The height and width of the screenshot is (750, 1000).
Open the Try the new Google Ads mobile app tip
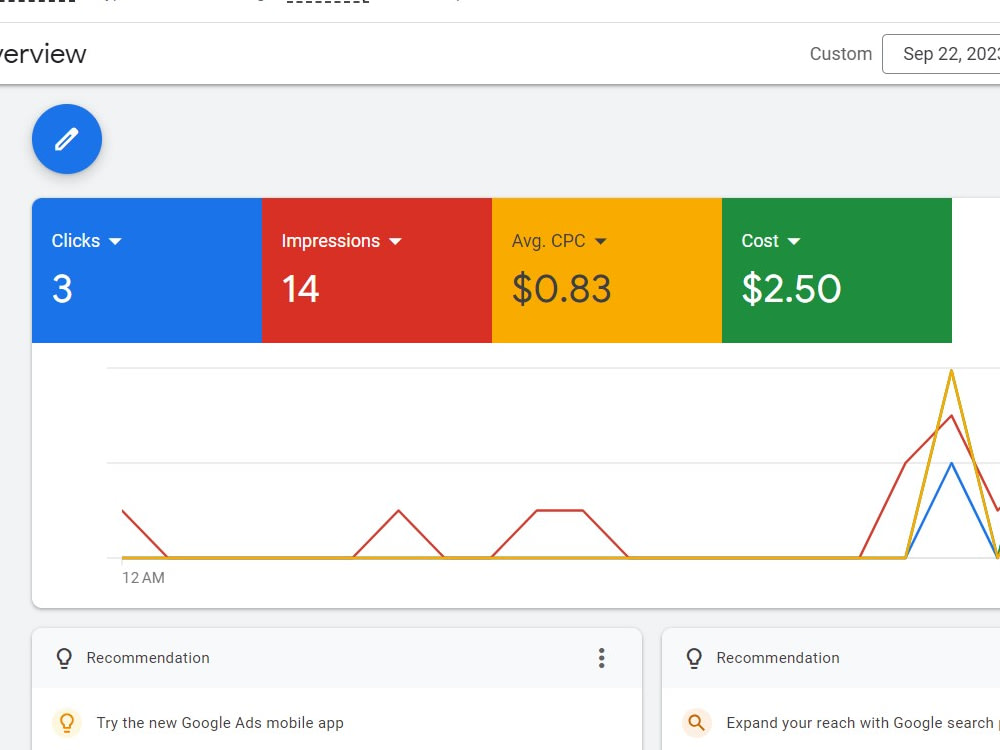pos(220,722)
